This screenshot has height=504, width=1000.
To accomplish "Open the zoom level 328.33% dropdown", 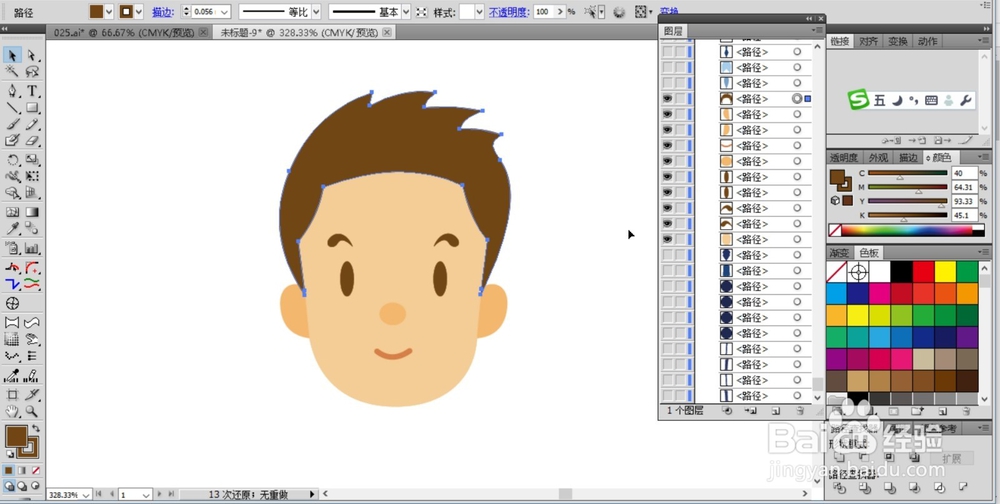I will click(84, 494).
